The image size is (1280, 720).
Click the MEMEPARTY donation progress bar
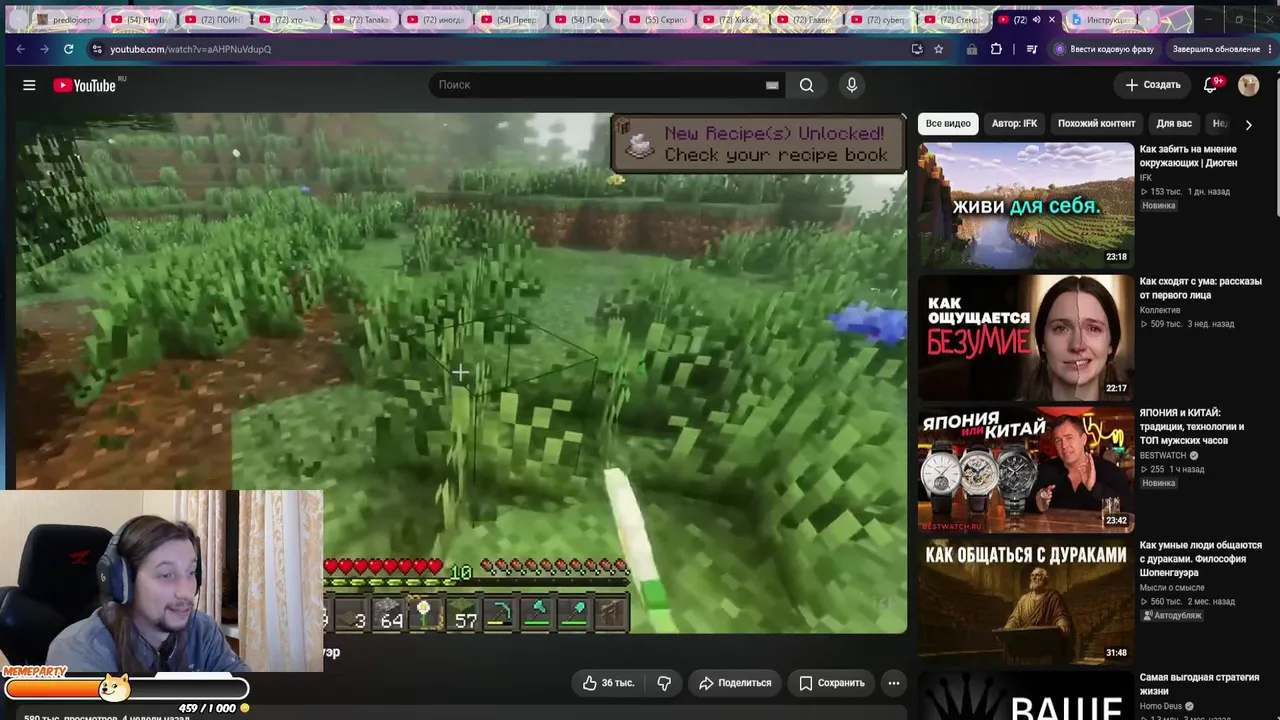point(127,689)
